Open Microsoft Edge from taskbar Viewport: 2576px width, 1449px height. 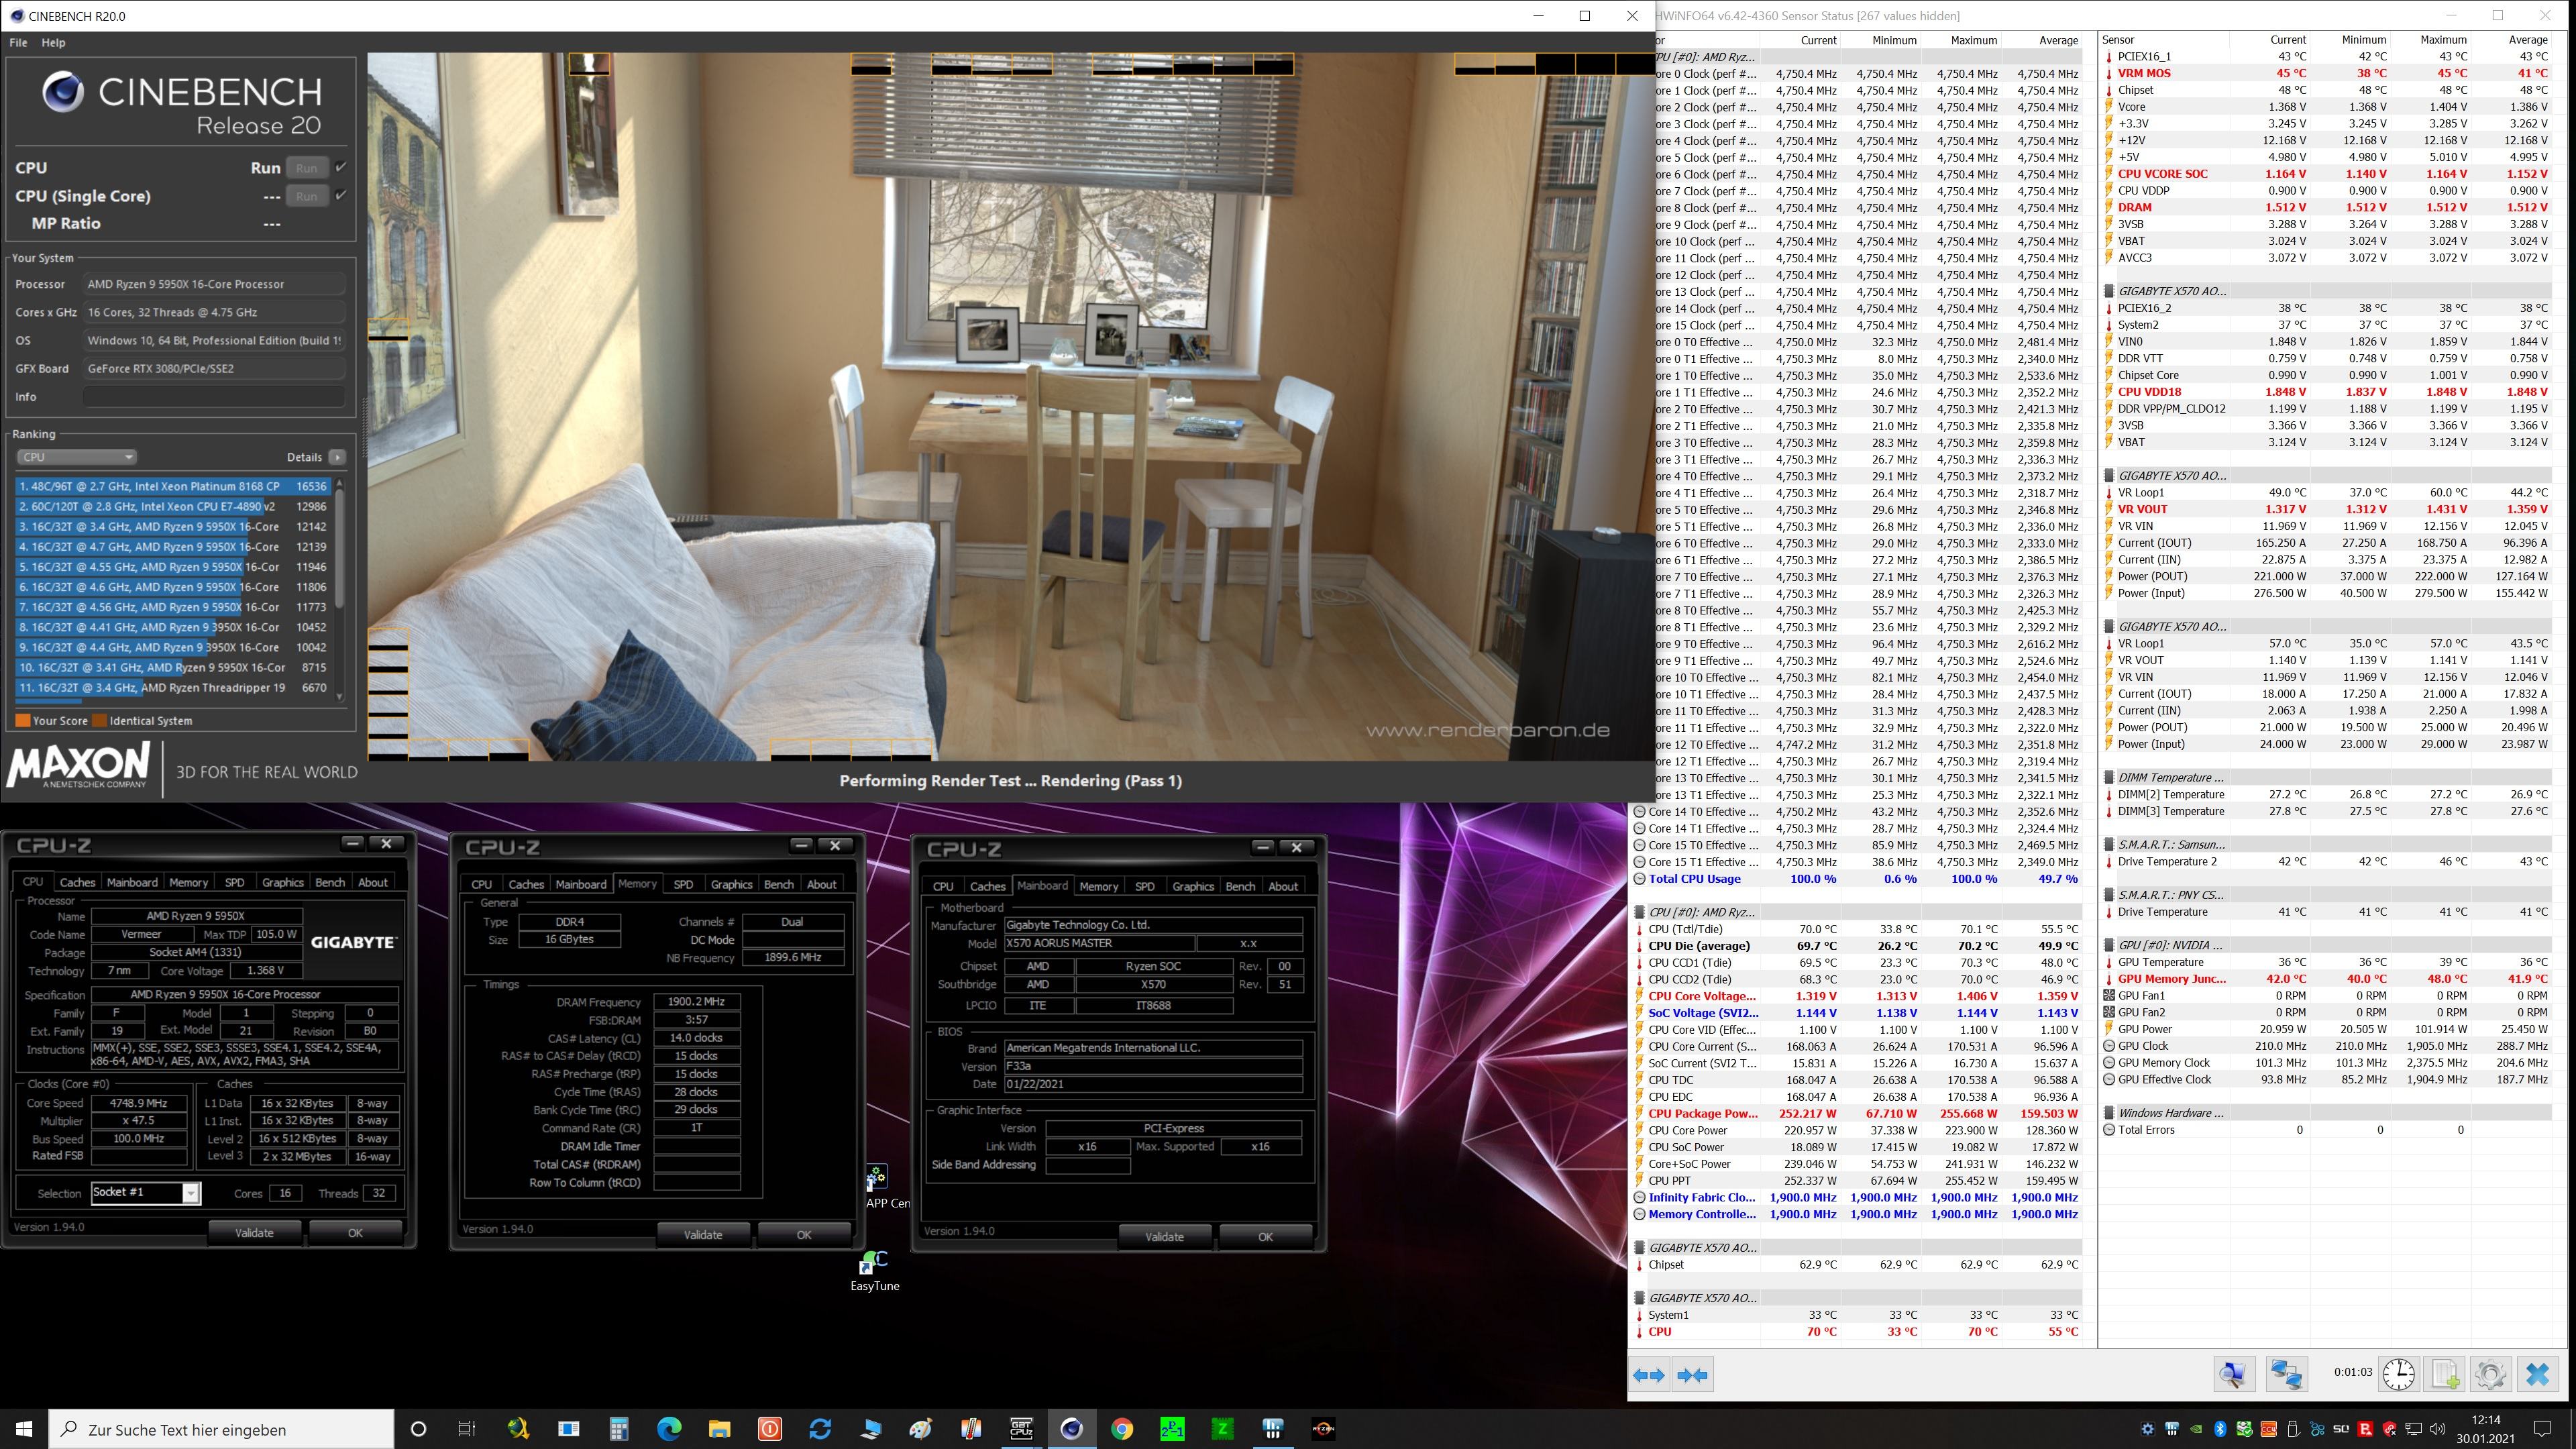pyautogui.click(x=669, y=1429)
